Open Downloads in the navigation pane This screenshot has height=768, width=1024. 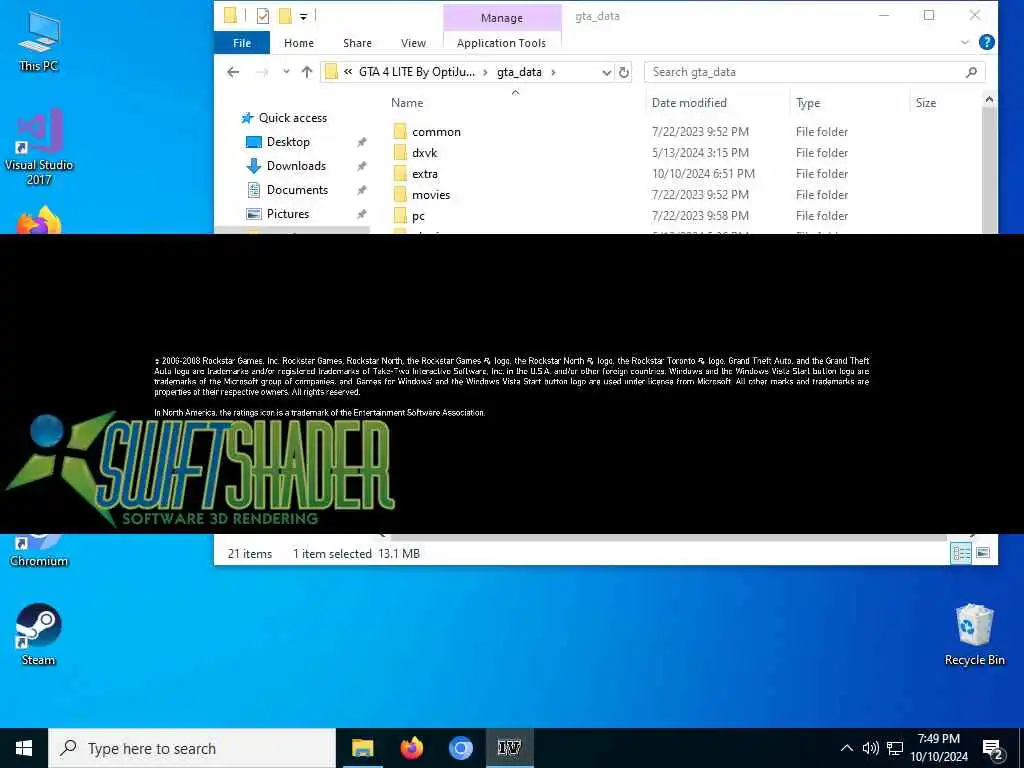tap(296, 166)
